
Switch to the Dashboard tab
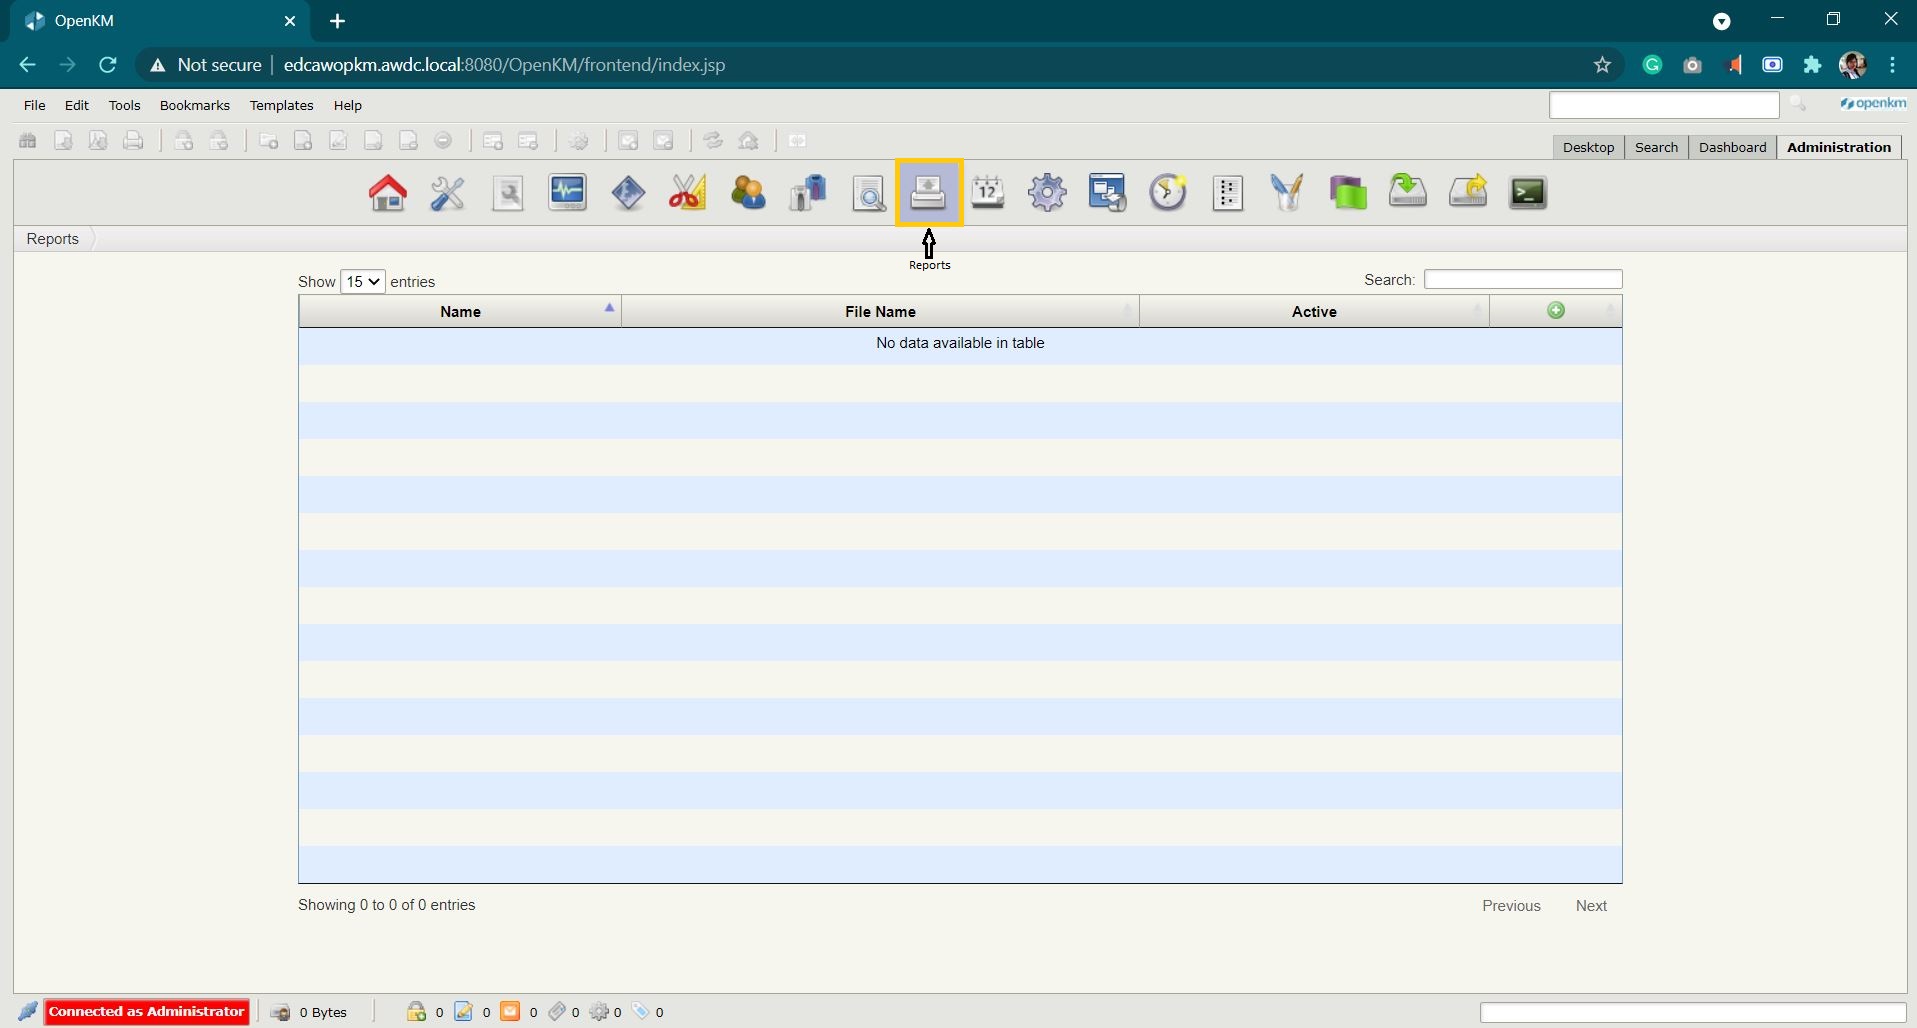click(1732, 147)
